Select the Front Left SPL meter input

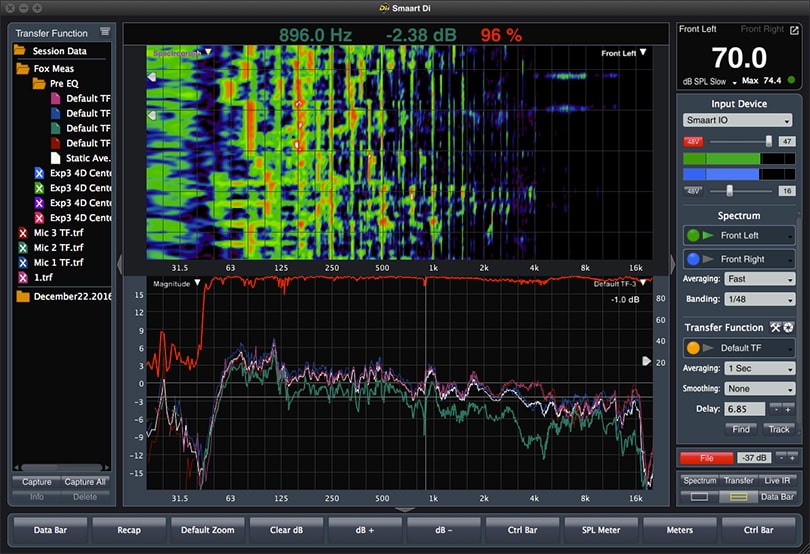(697, 29)
